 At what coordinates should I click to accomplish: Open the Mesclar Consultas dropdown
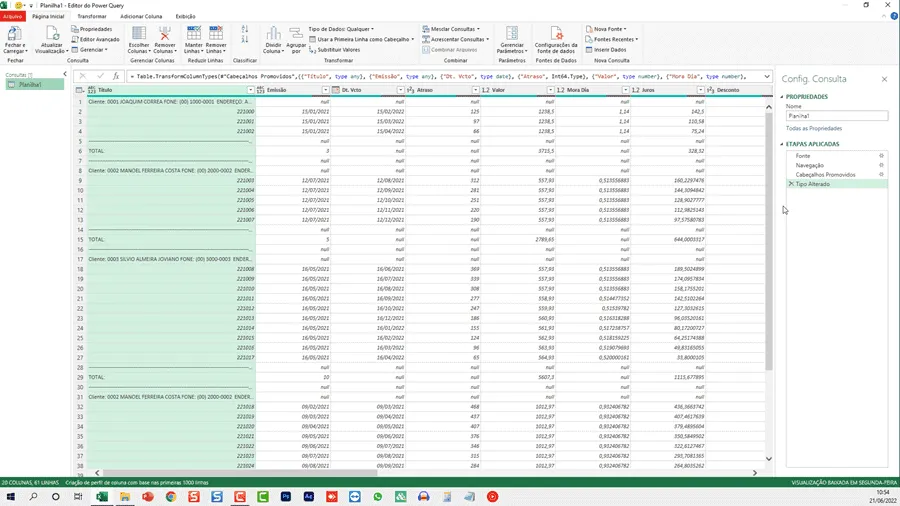click(451, 29)
